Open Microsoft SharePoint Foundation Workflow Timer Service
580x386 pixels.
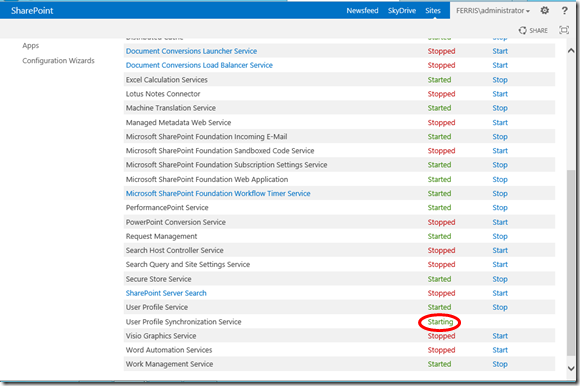pos(218,193)
